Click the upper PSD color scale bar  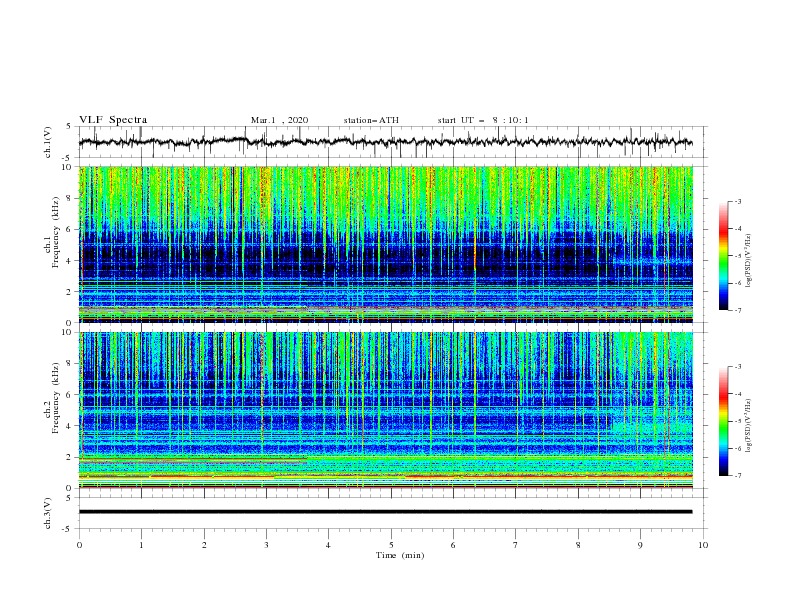[724, 256]
